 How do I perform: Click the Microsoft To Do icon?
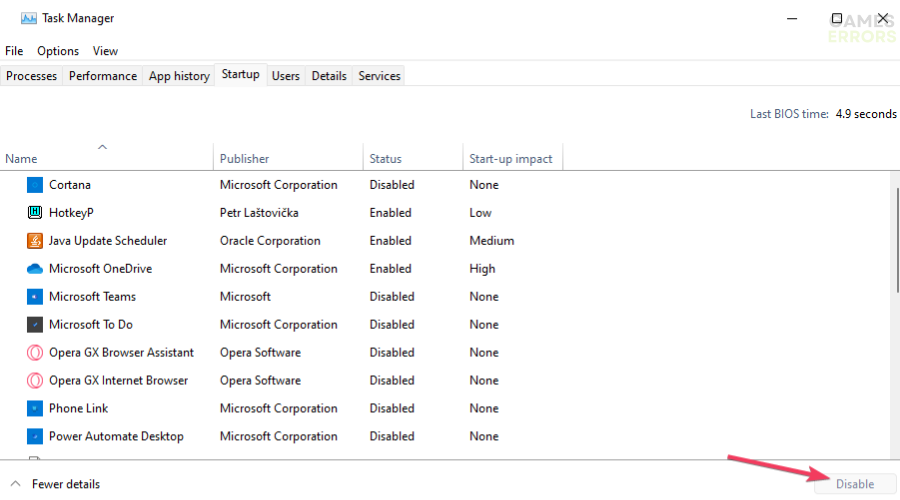tap(35, 324)
